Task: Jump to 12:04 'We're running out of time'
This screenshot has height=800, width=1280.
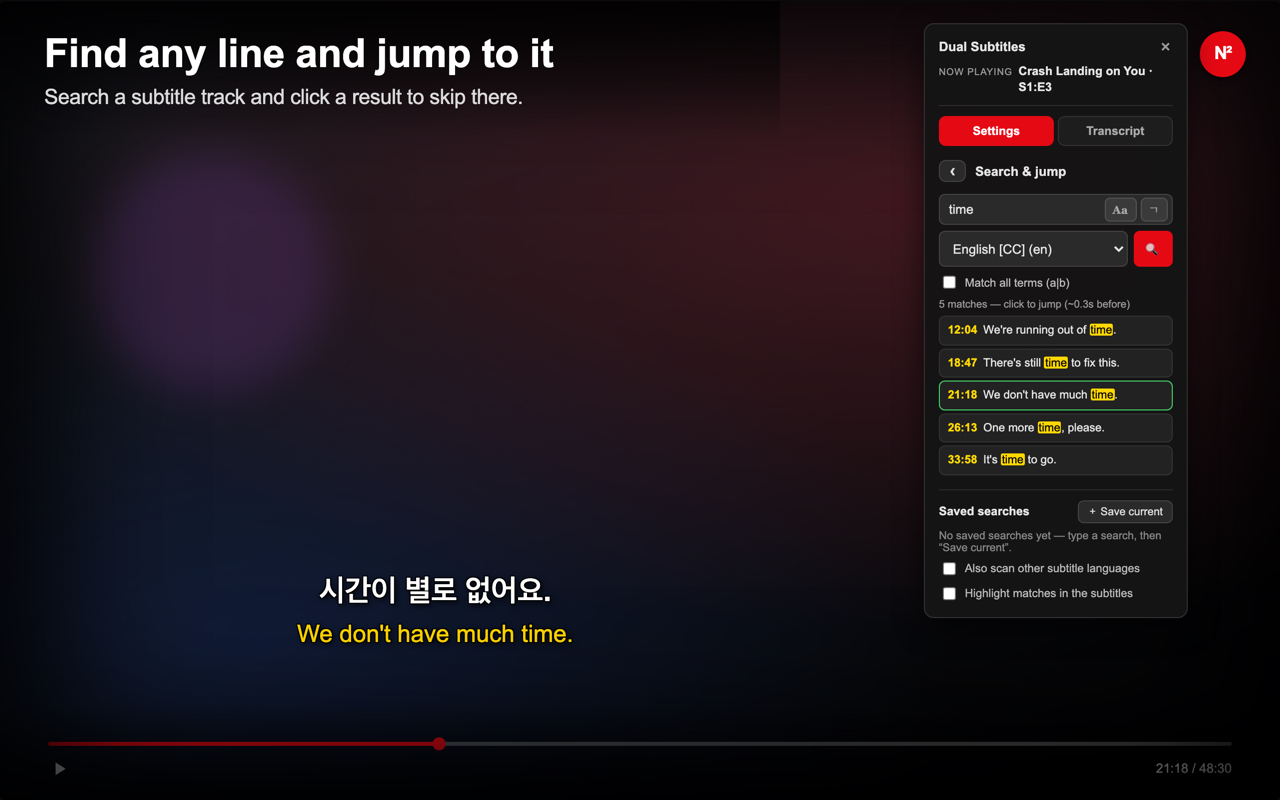Action: click(x=1055, y=330)
